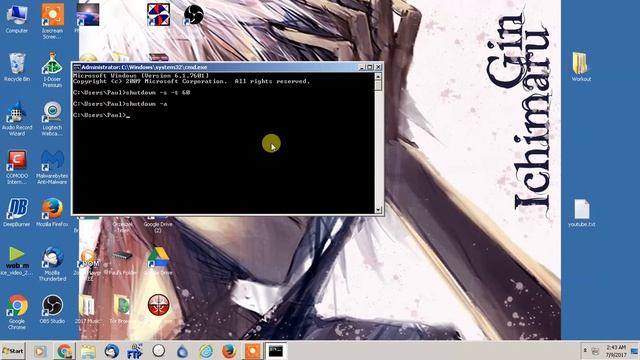Open Icecream Screen Recorder desktop shortcut

(52, 21)
